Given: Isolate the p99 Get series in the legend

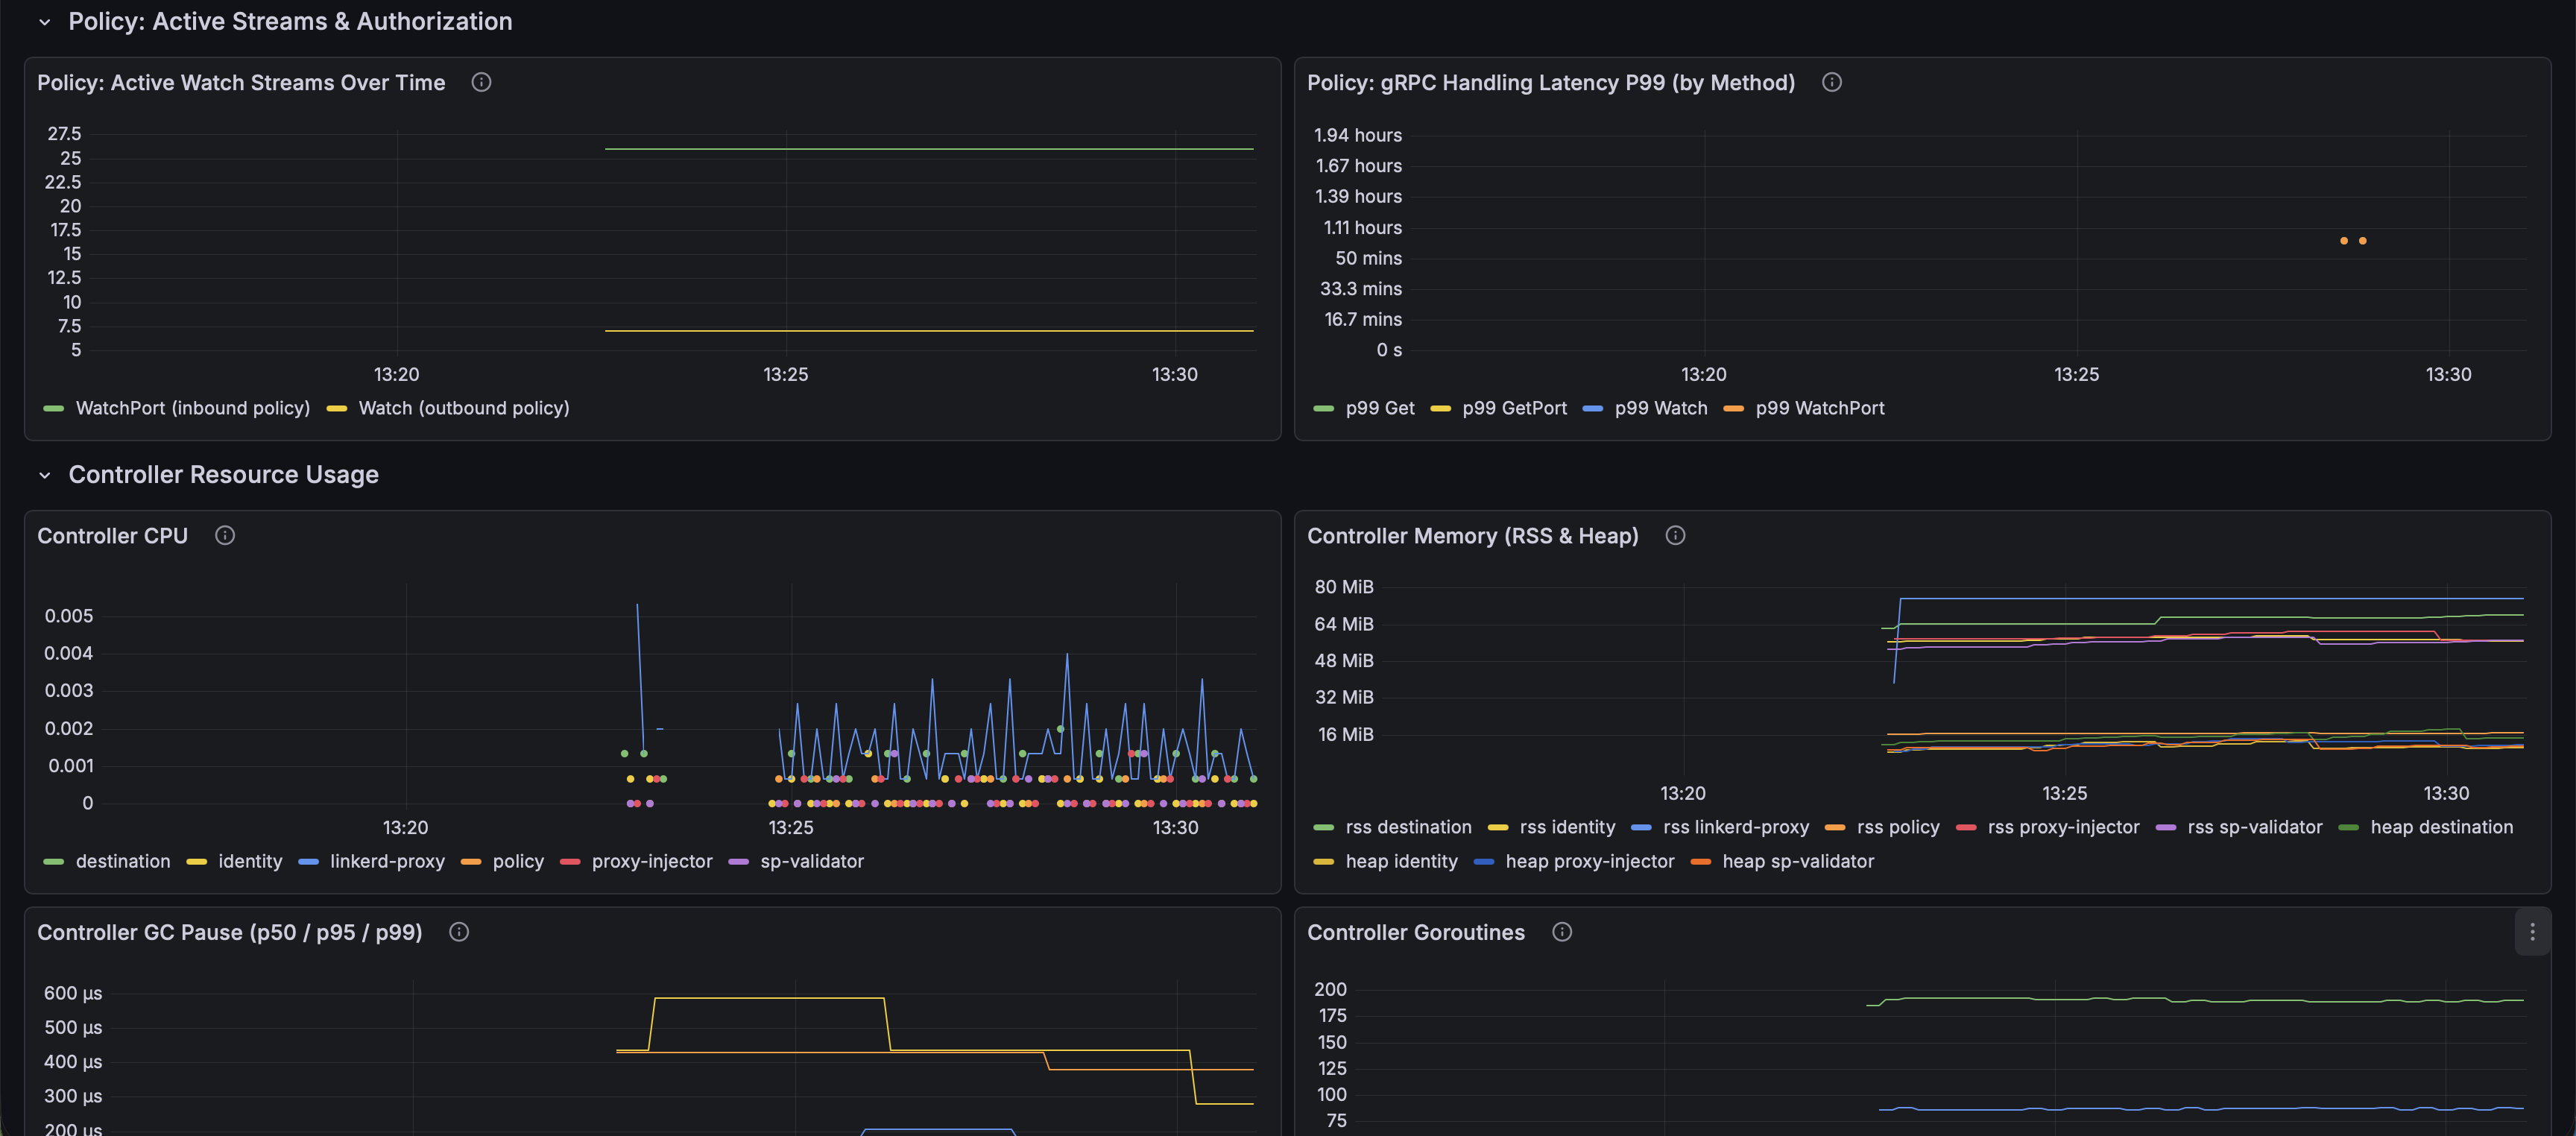Looking at the screenshot, I should coord(1380,408).
